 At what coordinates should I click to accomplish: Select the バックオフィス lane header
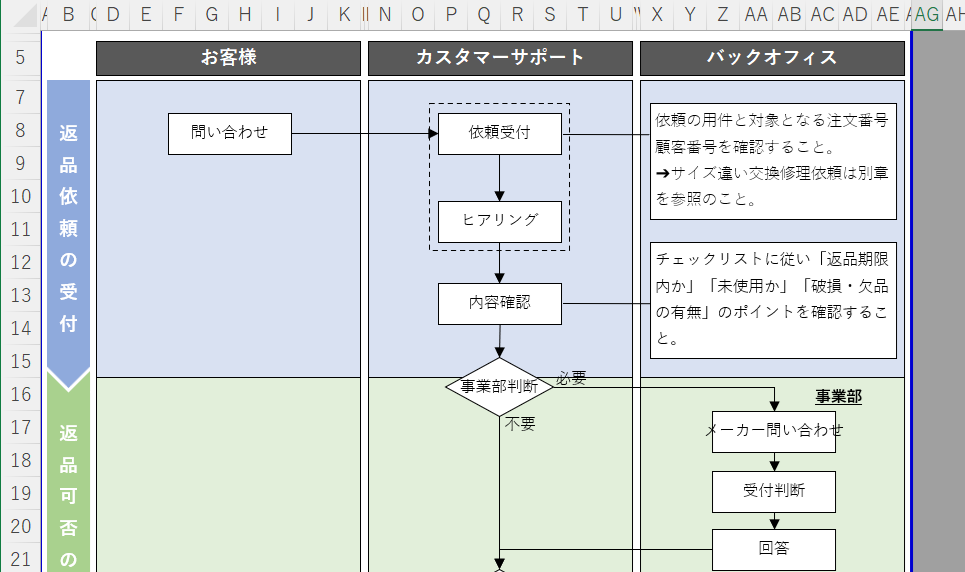point(772,58)
